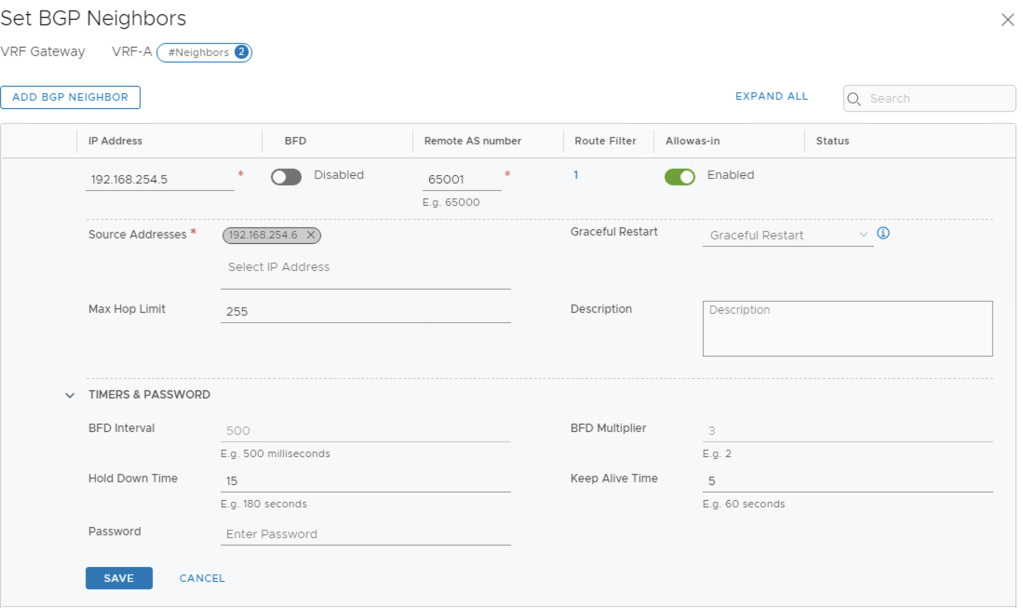
Task: Click the Enter Password field
Action: [365, 534]
